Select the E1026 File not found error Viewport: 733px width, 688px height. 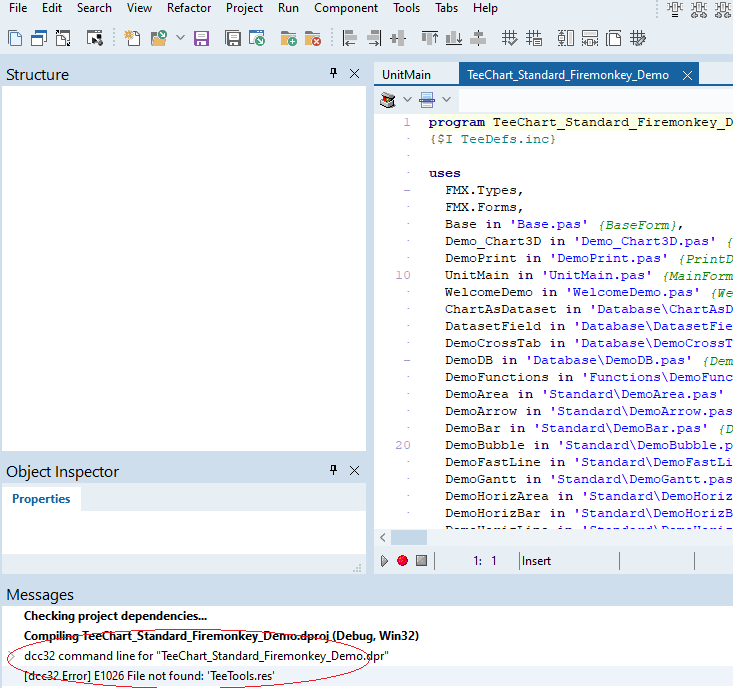149,676
